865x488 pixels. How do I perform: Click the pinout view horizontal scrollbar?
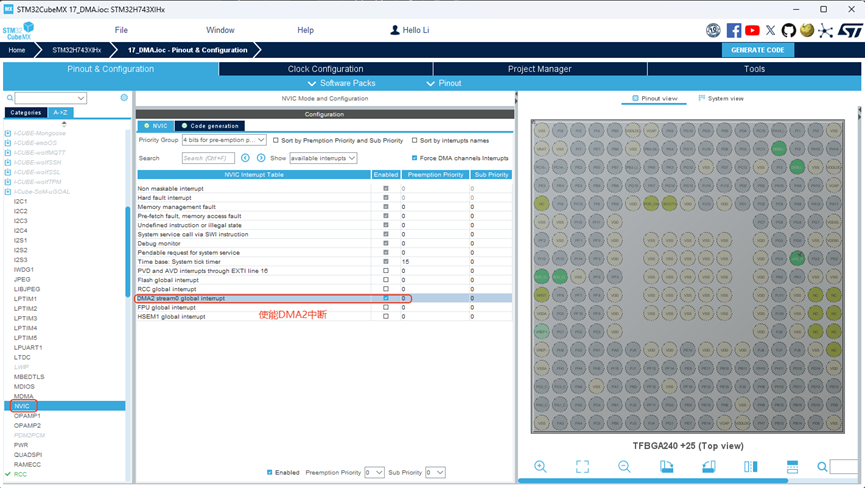click(652, 481)
